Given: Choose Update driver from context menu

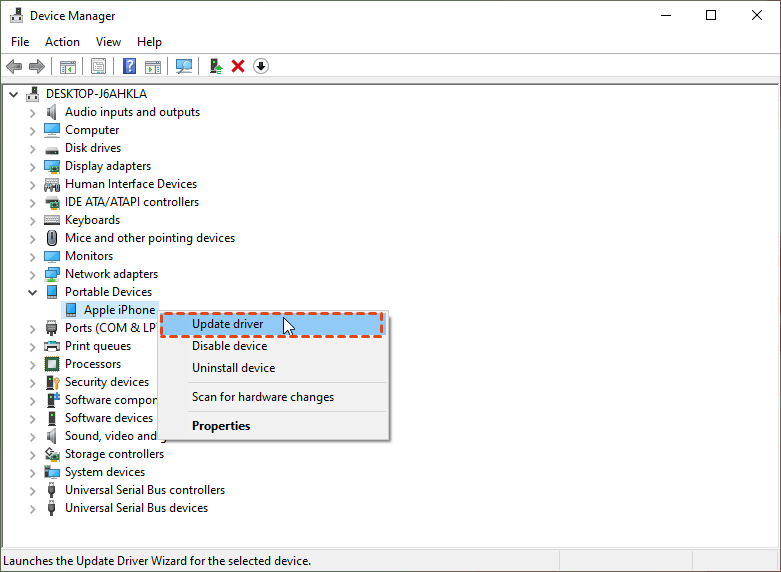Looking at the screenshot, I should pos(272,324).
